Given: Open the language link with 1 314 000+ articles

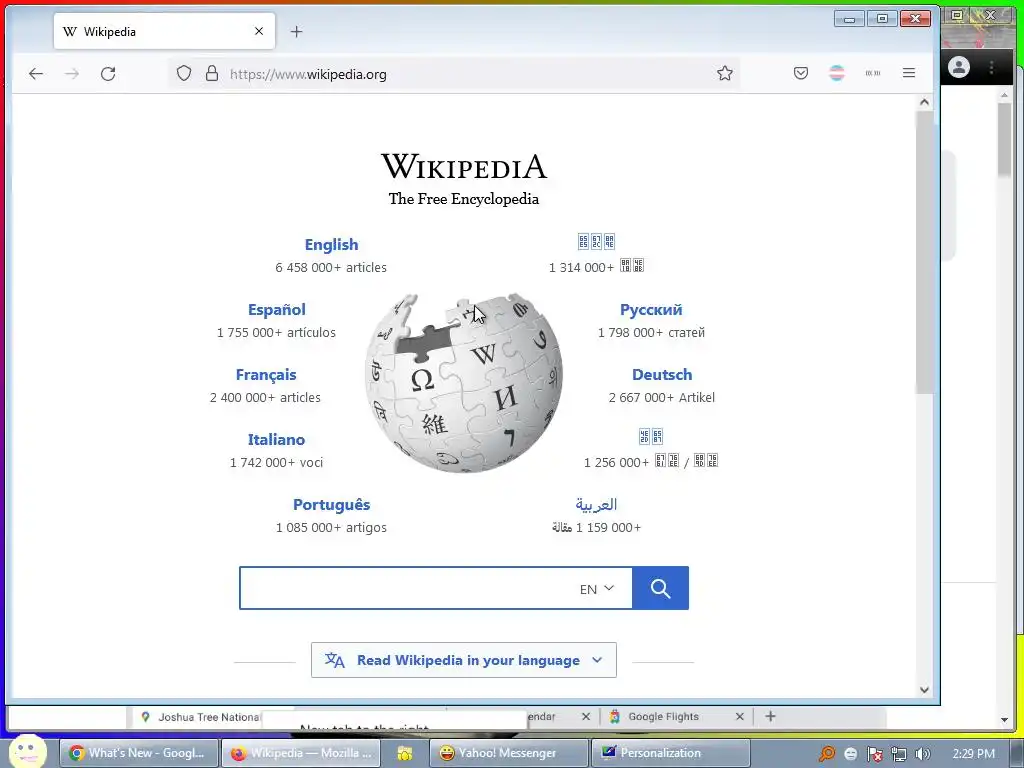Looking at the screenshot, I should pyautogui.click(x=596, y=242).
